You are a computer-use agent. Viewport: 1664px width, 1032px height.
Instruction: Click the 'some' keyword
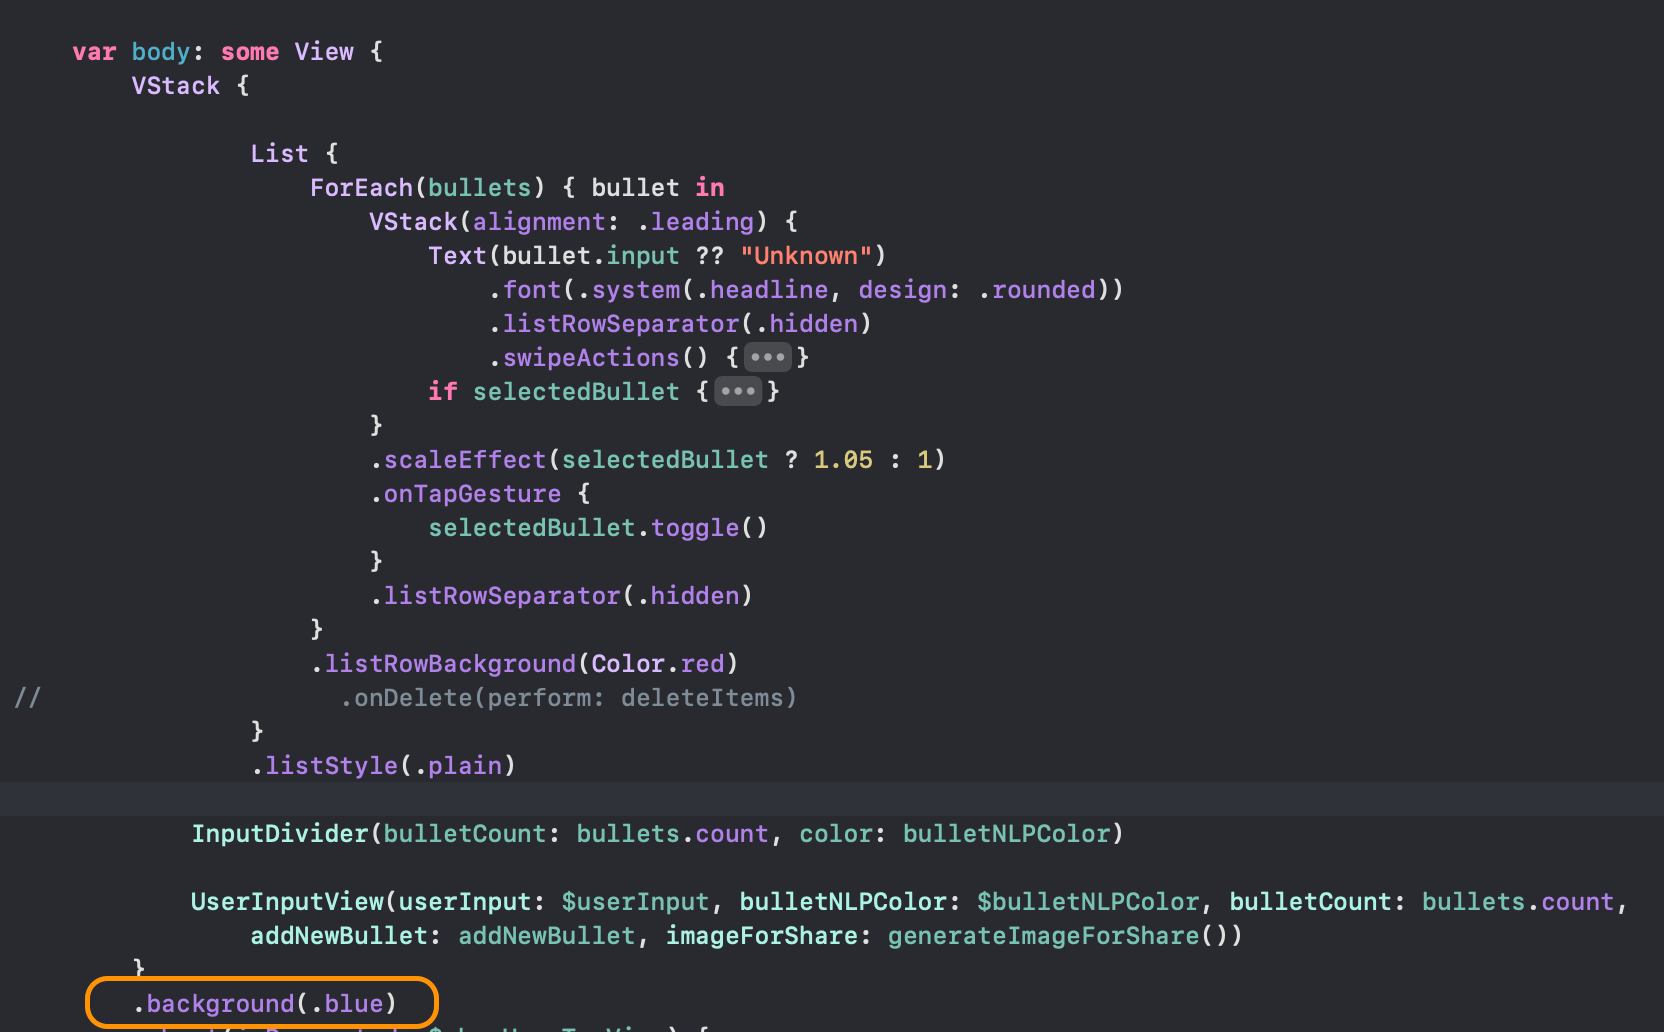click(250, 52)
